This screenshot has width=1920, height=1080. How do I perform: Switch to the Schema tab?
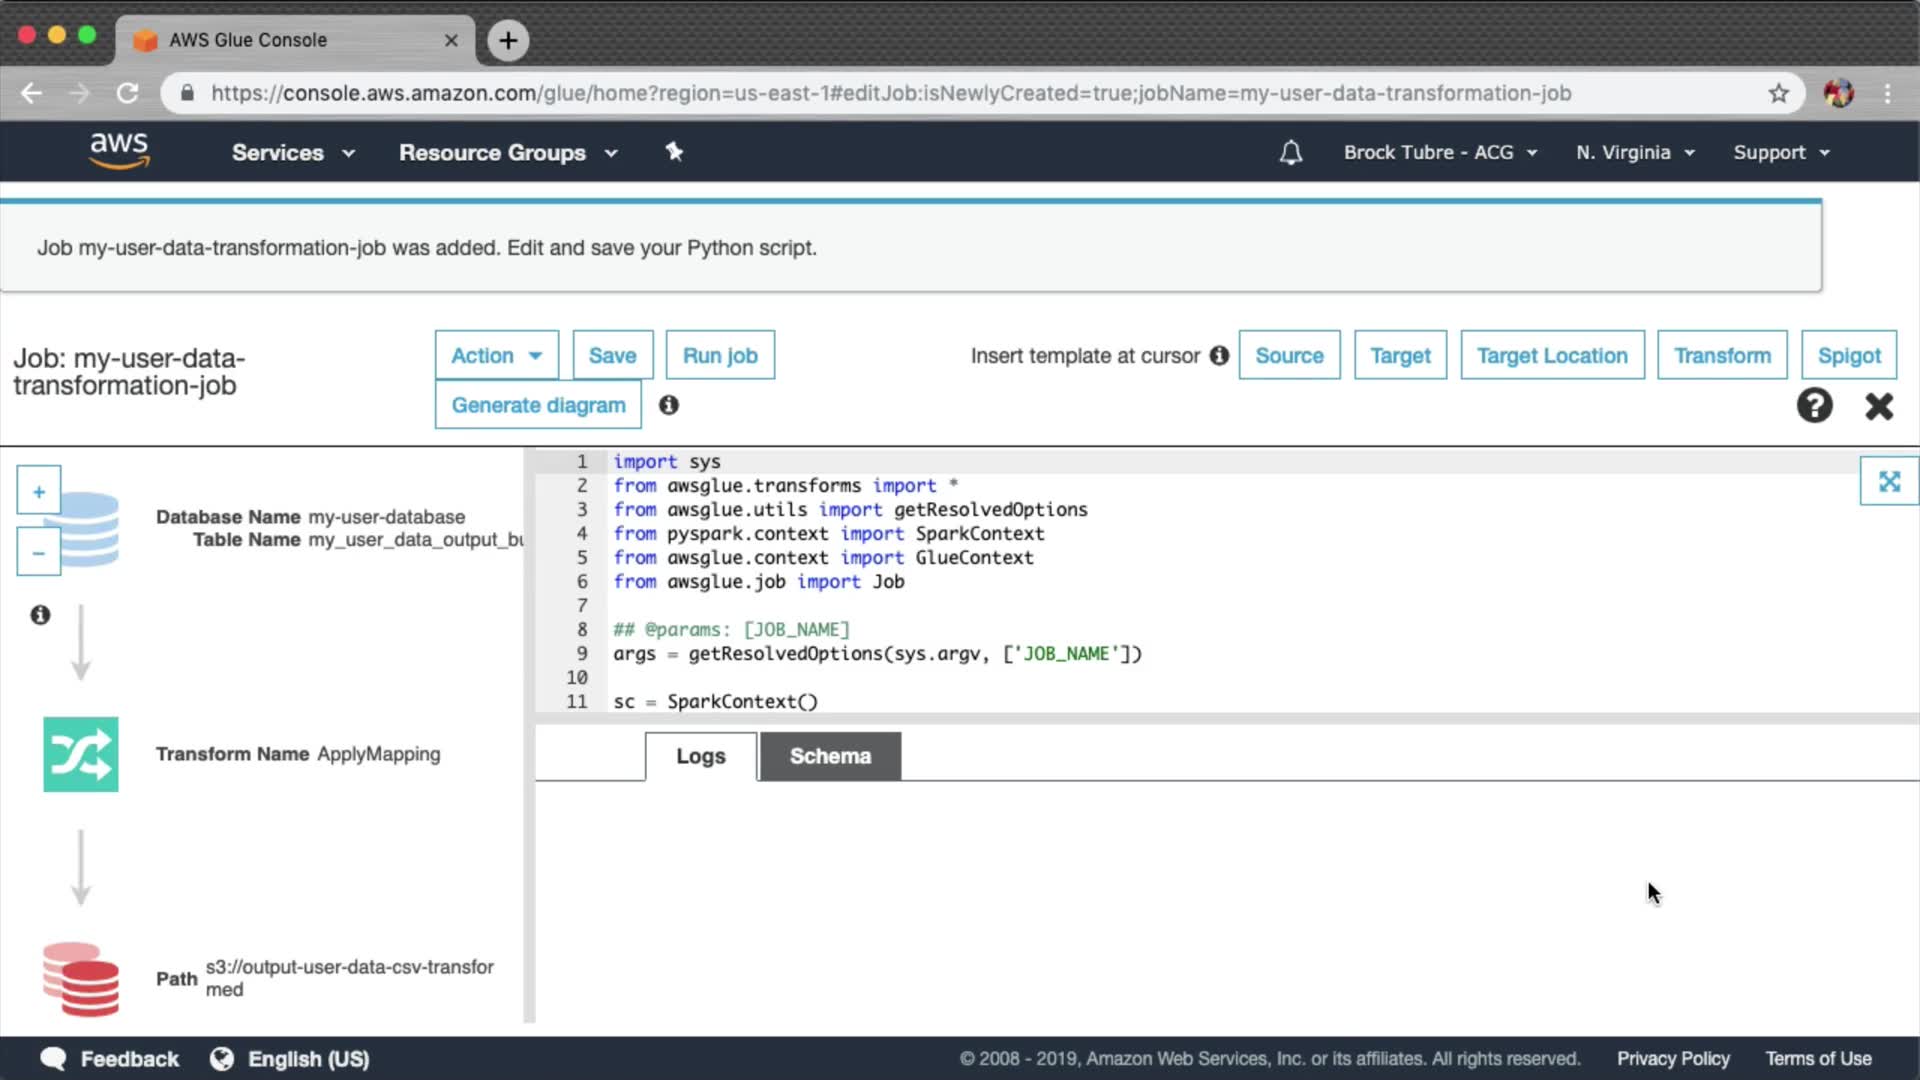(830, 756)
